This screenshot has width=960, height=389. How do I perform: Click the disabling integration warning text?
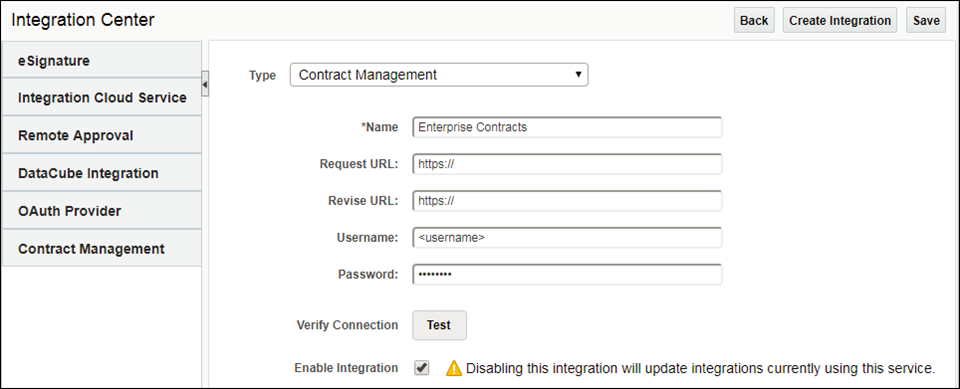[x=700, y=368]
